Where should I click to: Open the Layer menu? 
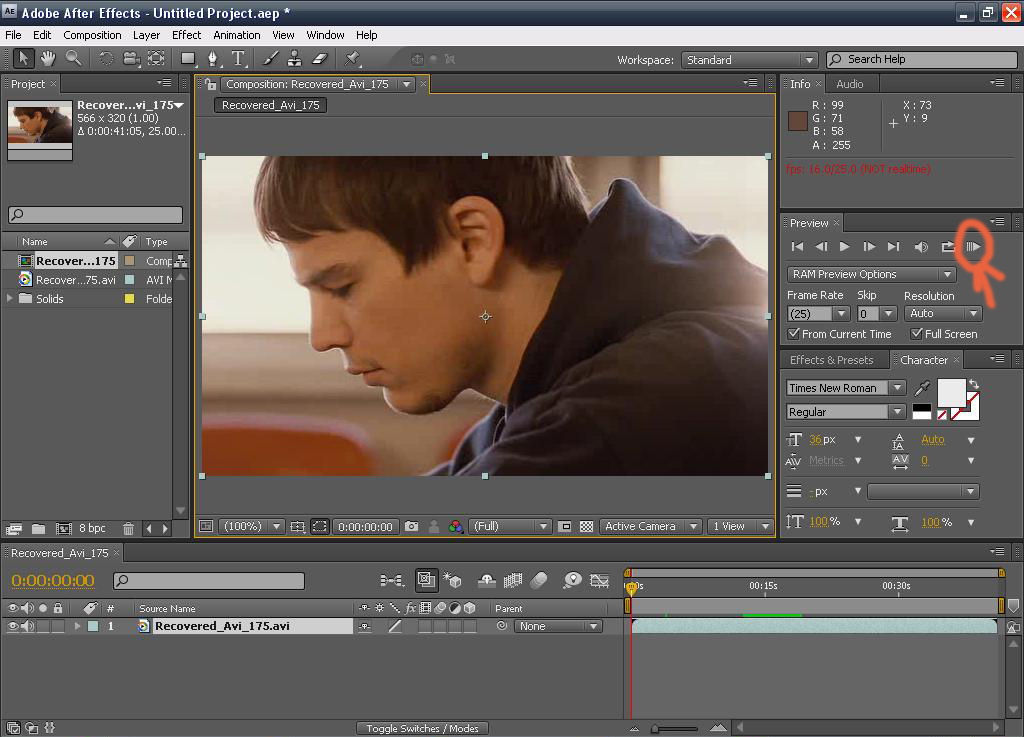pos(146,35)
